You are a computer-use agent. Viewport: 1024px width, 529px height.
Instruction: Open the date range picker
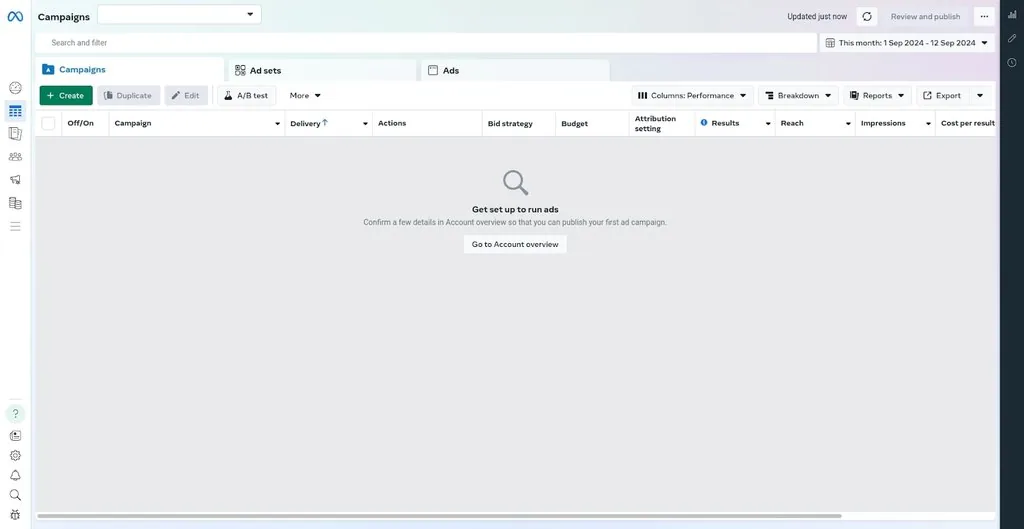(907, 43)
